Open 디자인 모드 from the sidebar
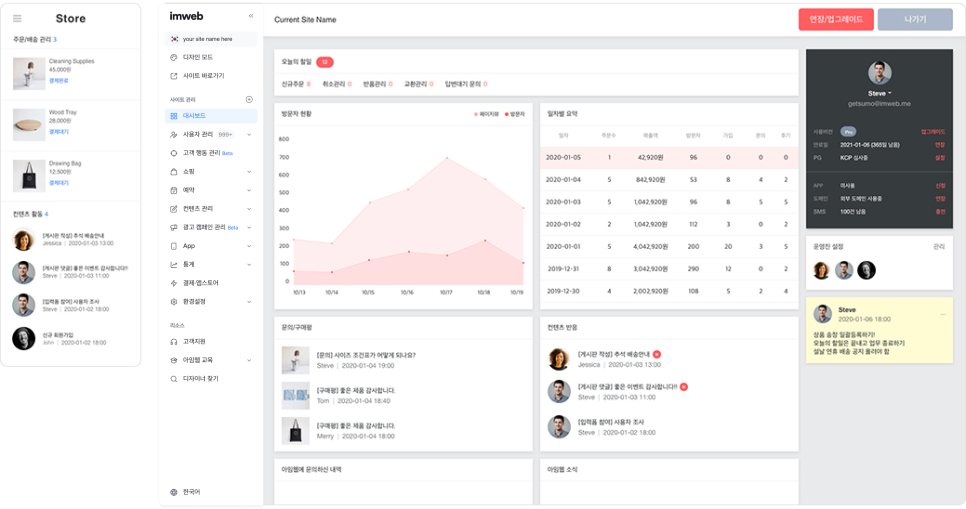966x509 pixels. (x=198, y=57)
